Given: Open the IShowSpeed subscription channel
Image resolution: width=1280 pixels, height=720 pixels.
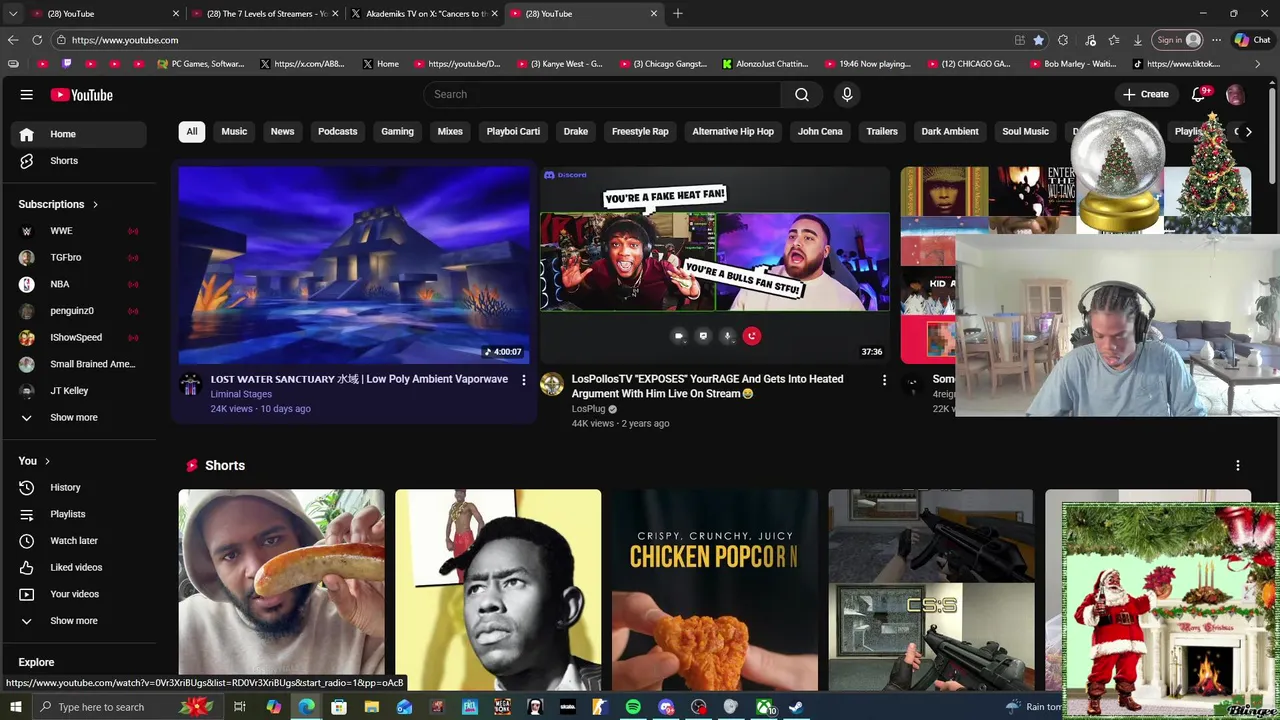Looking at the screenshot, I should pos(77,337).
